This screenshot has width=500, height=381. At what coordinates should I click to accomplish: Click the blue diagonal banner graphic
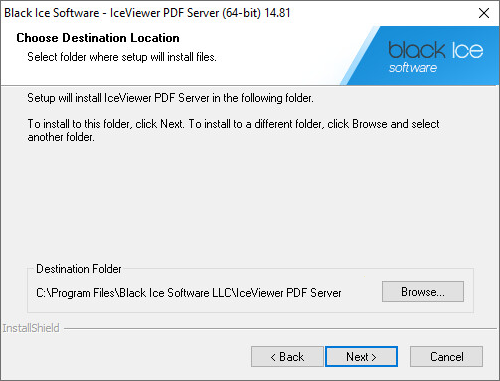[420, 55]
